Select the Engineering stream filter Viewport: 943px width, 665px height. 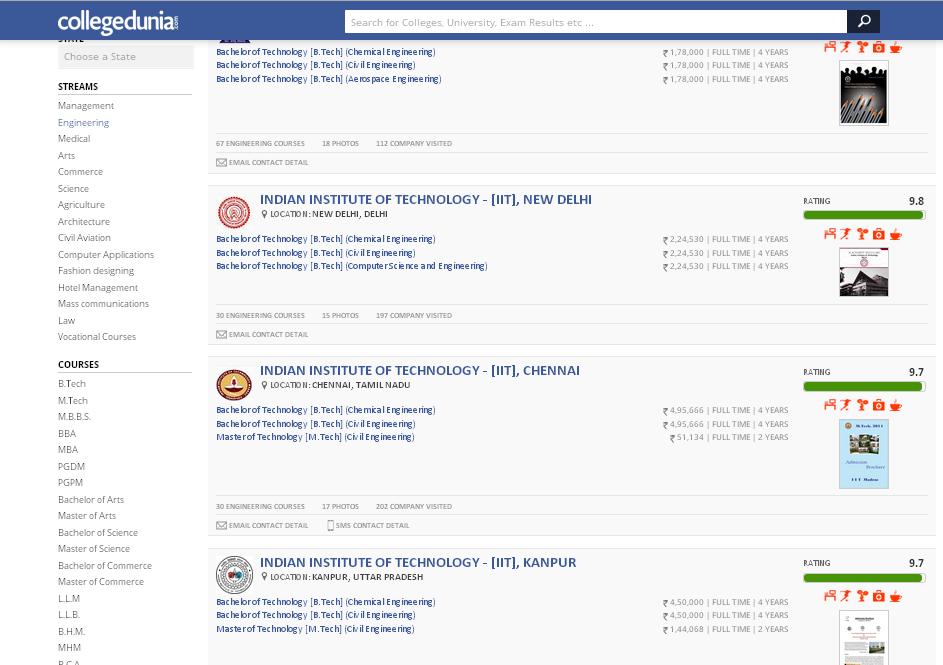(84, 123)
